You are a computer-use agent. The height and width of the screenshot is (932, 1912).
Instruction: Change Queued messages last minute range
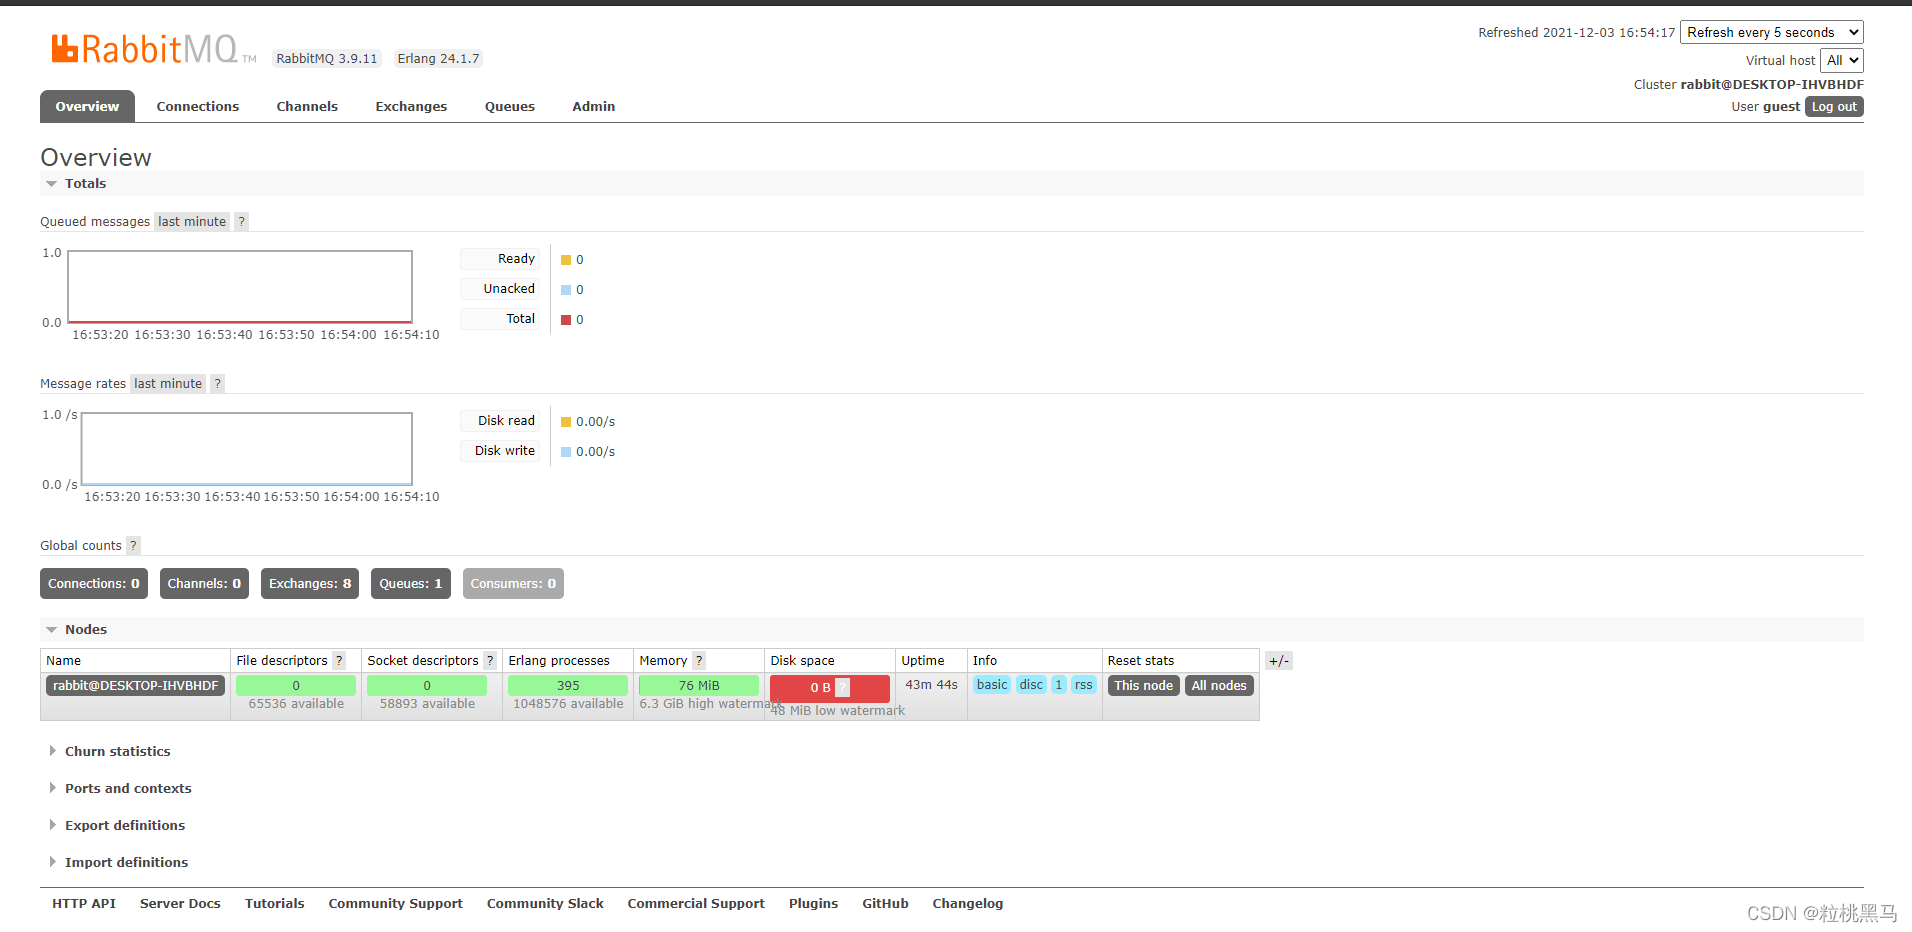(x=192, y=222)
